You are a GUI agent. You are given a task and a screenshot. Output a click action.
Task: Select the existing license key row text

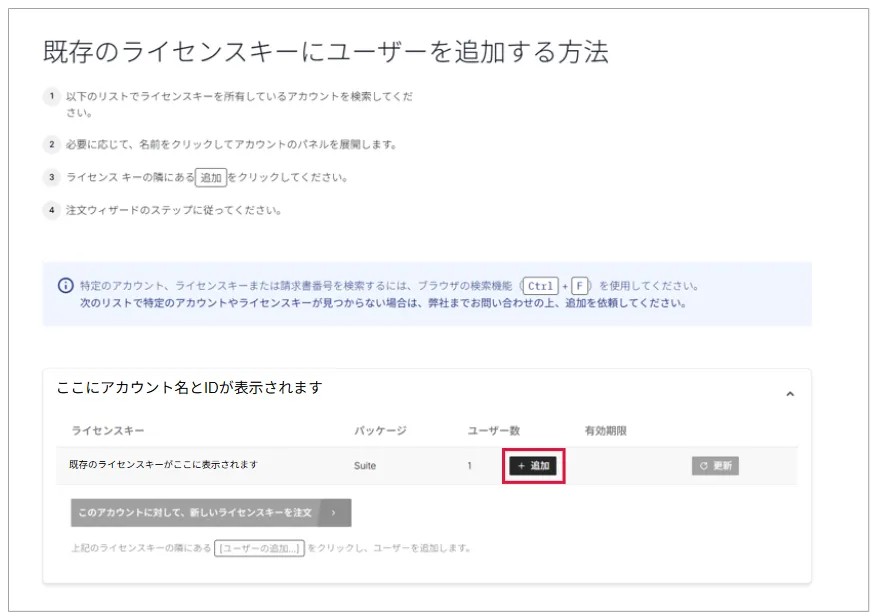[163, 465]
